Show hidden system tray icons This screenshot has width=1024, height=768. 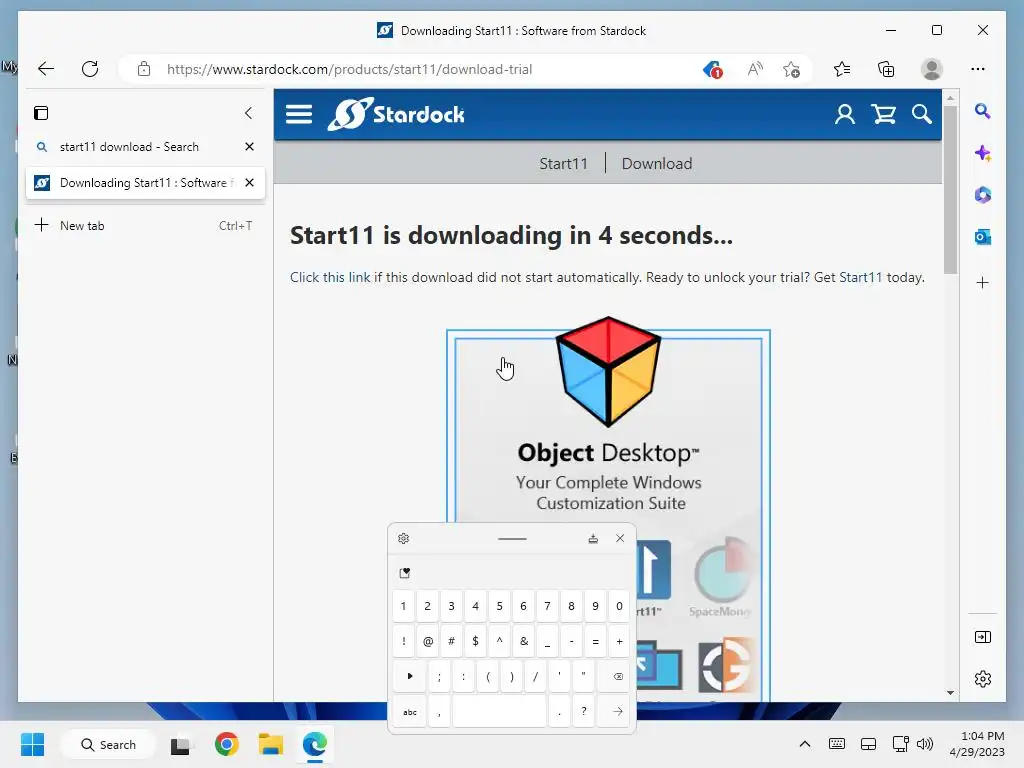805,744
